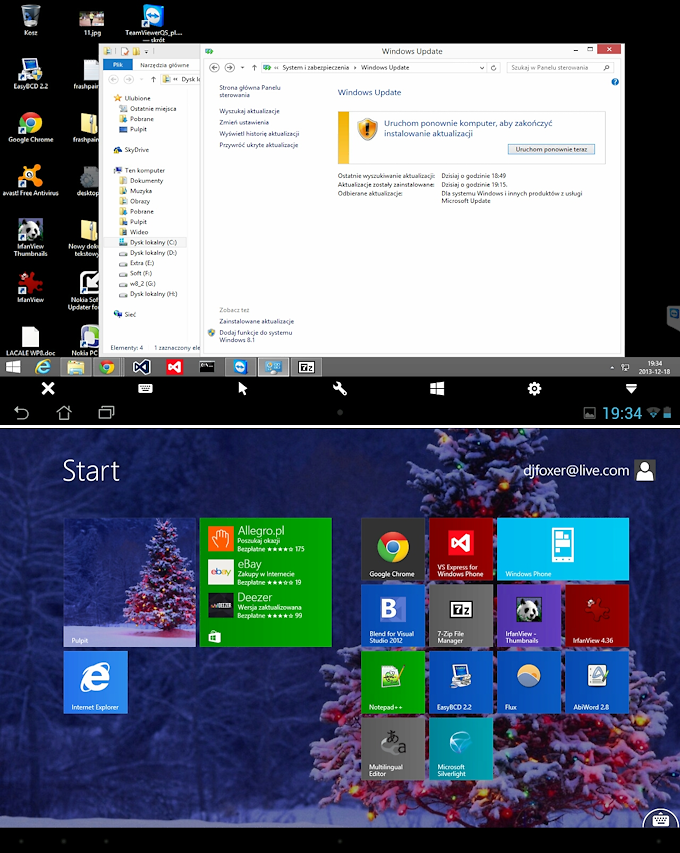Screen dimensions: 680x853
Task: Close the remote session with the X icon
Action: pos(48,388)
